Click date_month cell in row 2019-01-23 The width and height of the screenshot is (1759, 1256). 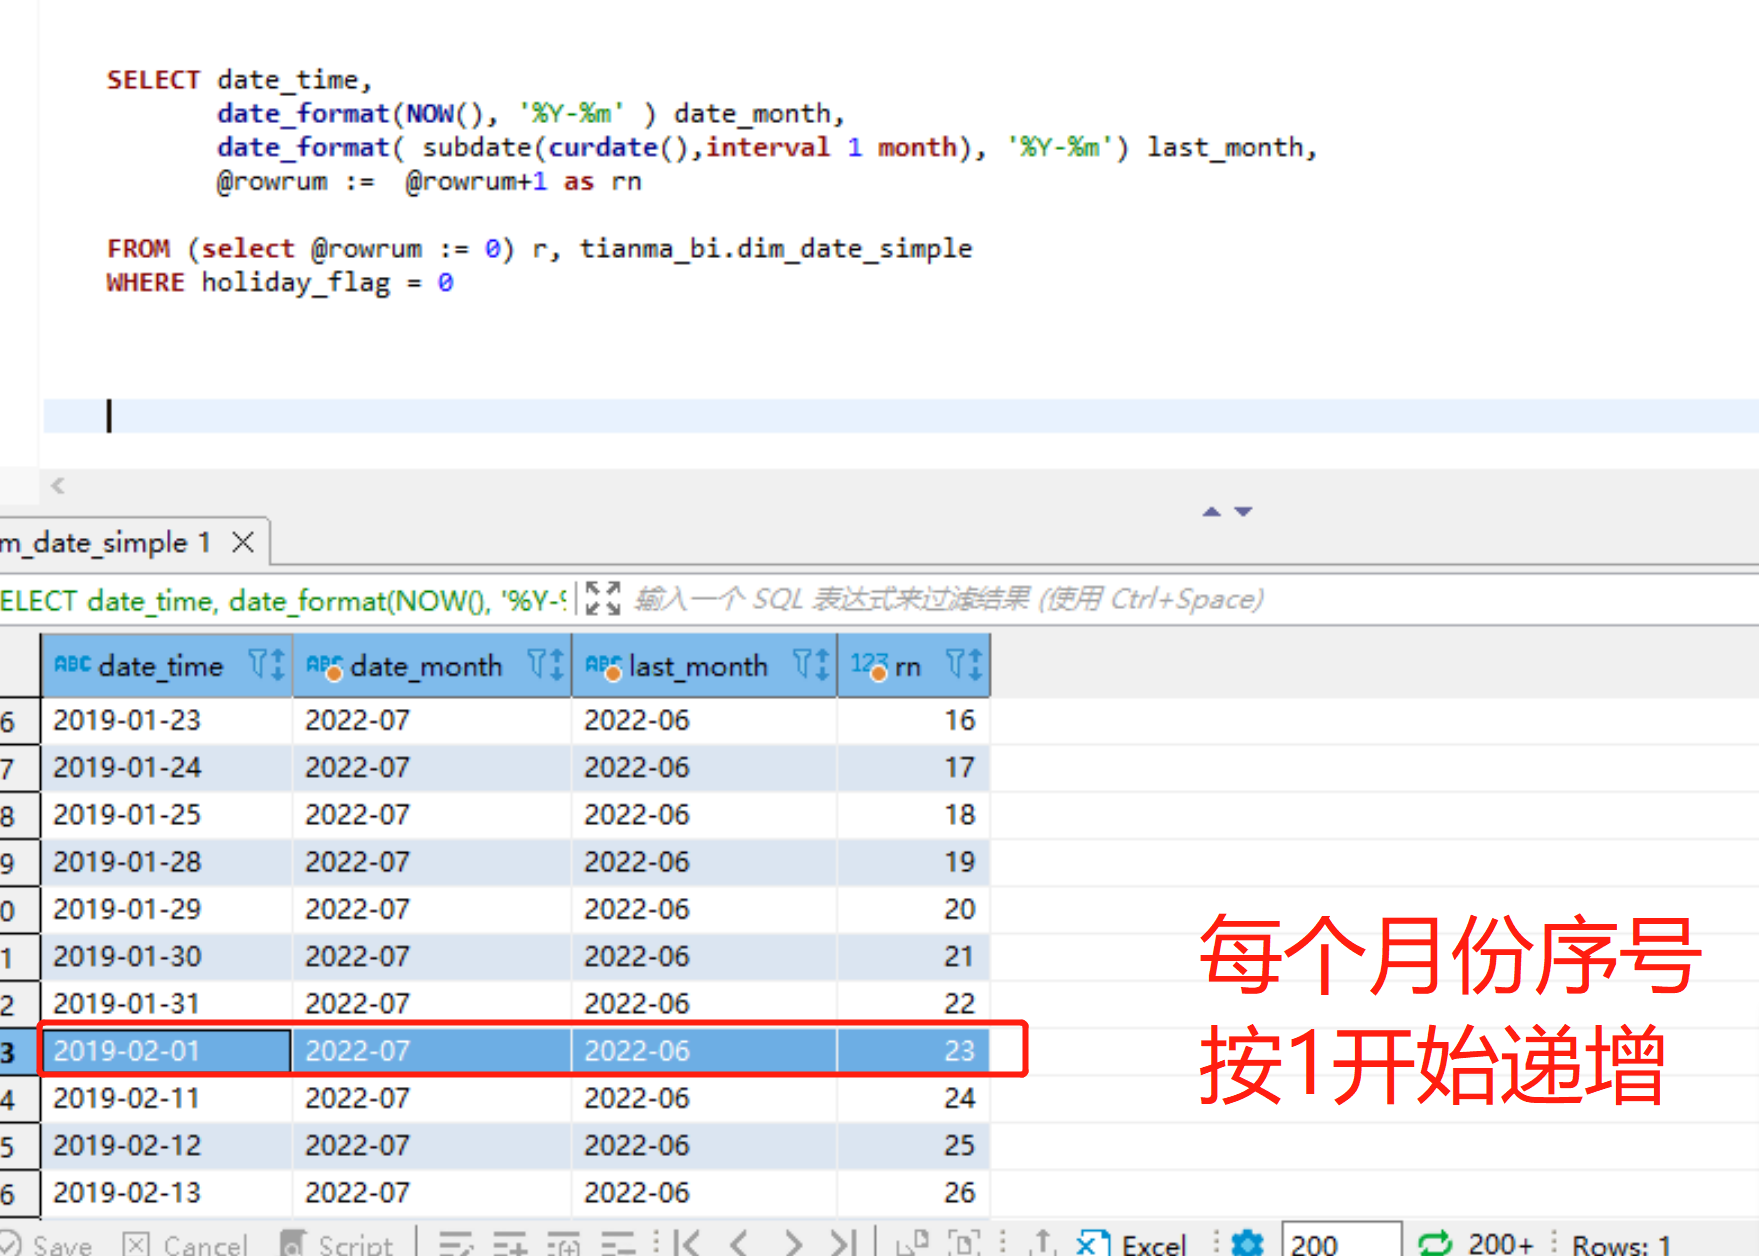431,720
